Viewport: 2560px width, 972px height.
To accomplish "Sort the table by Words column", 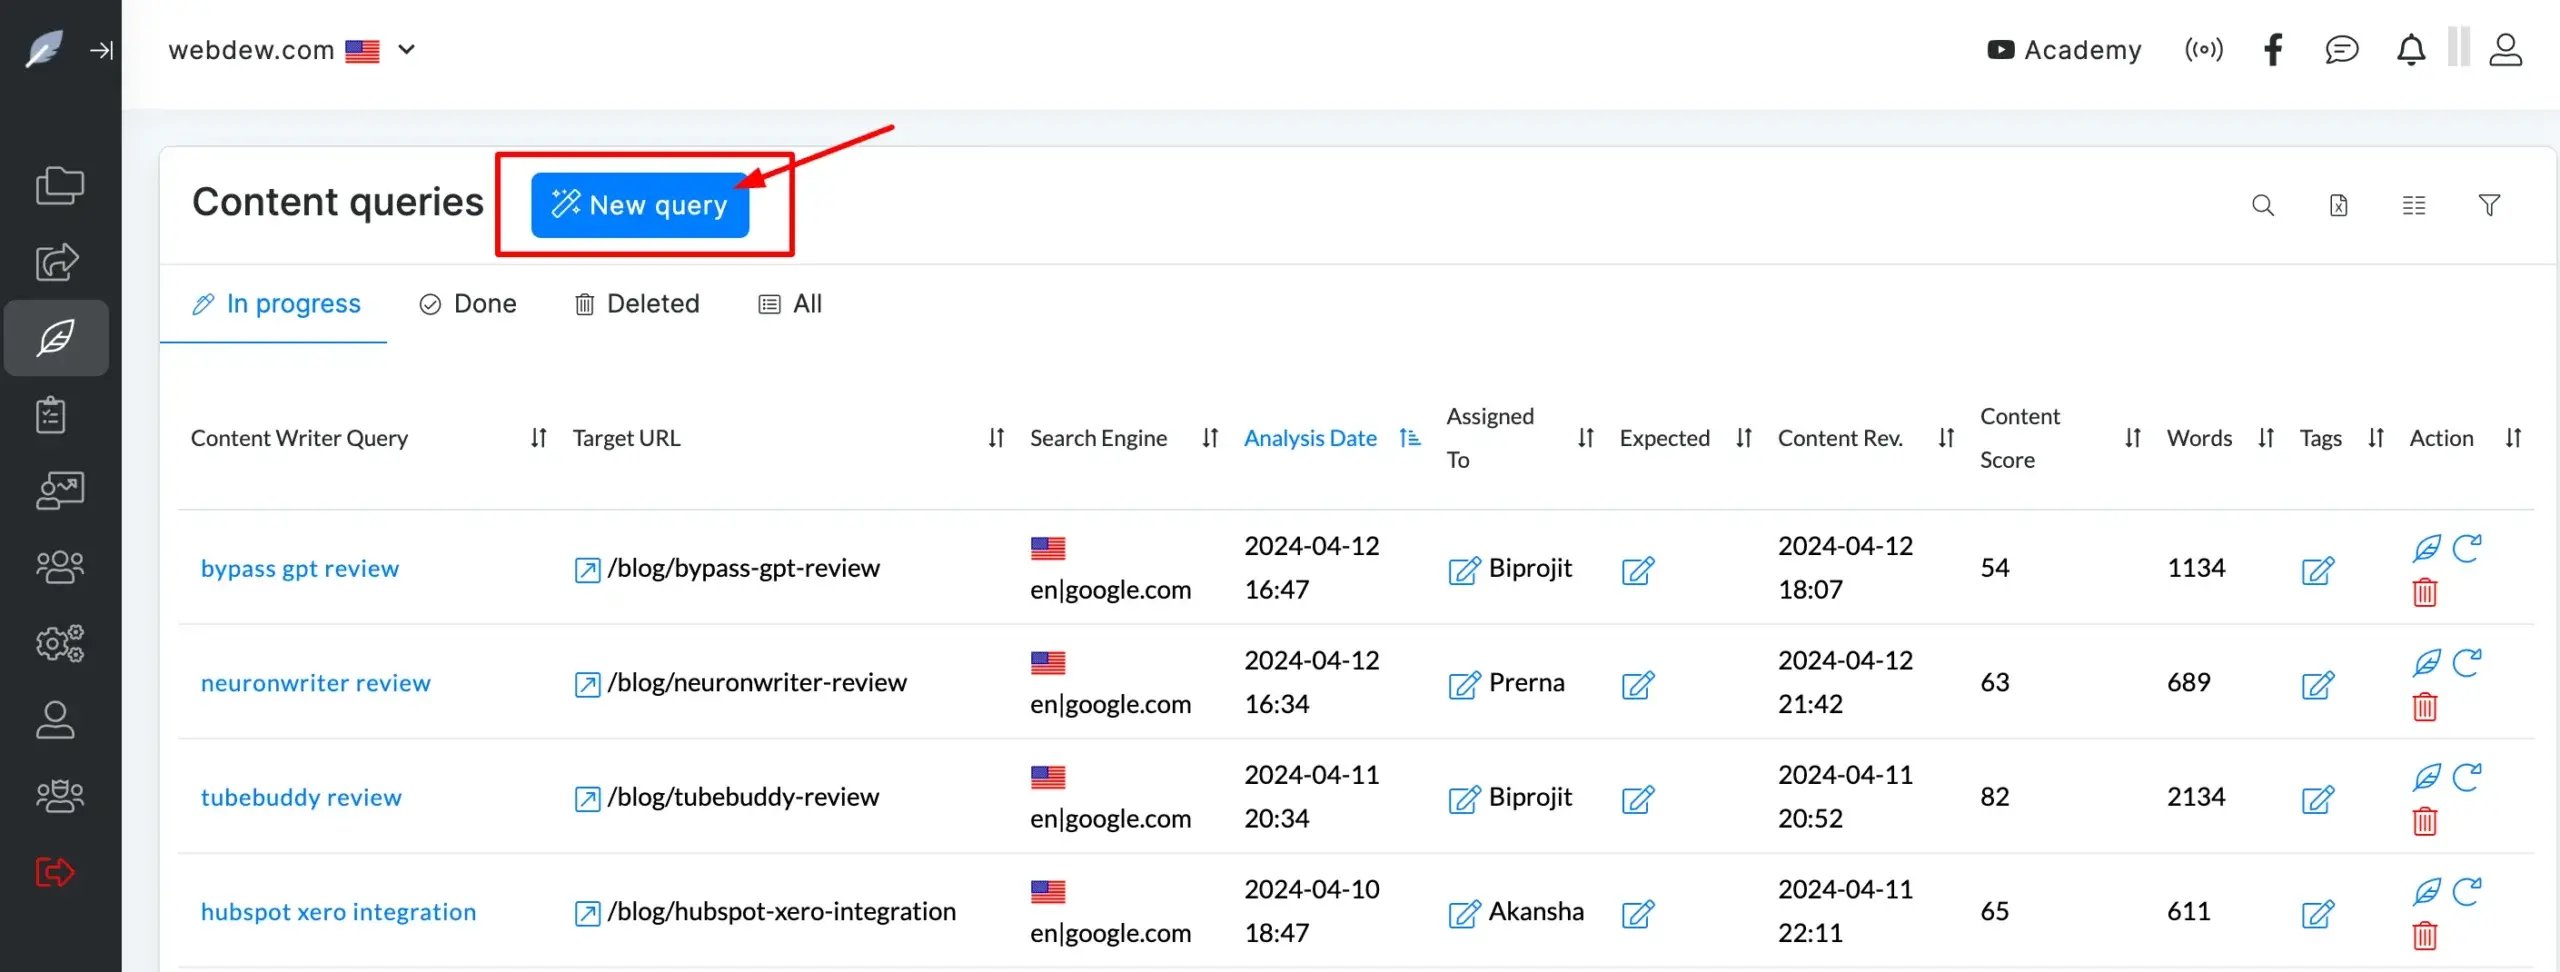I will [2265, 438].
